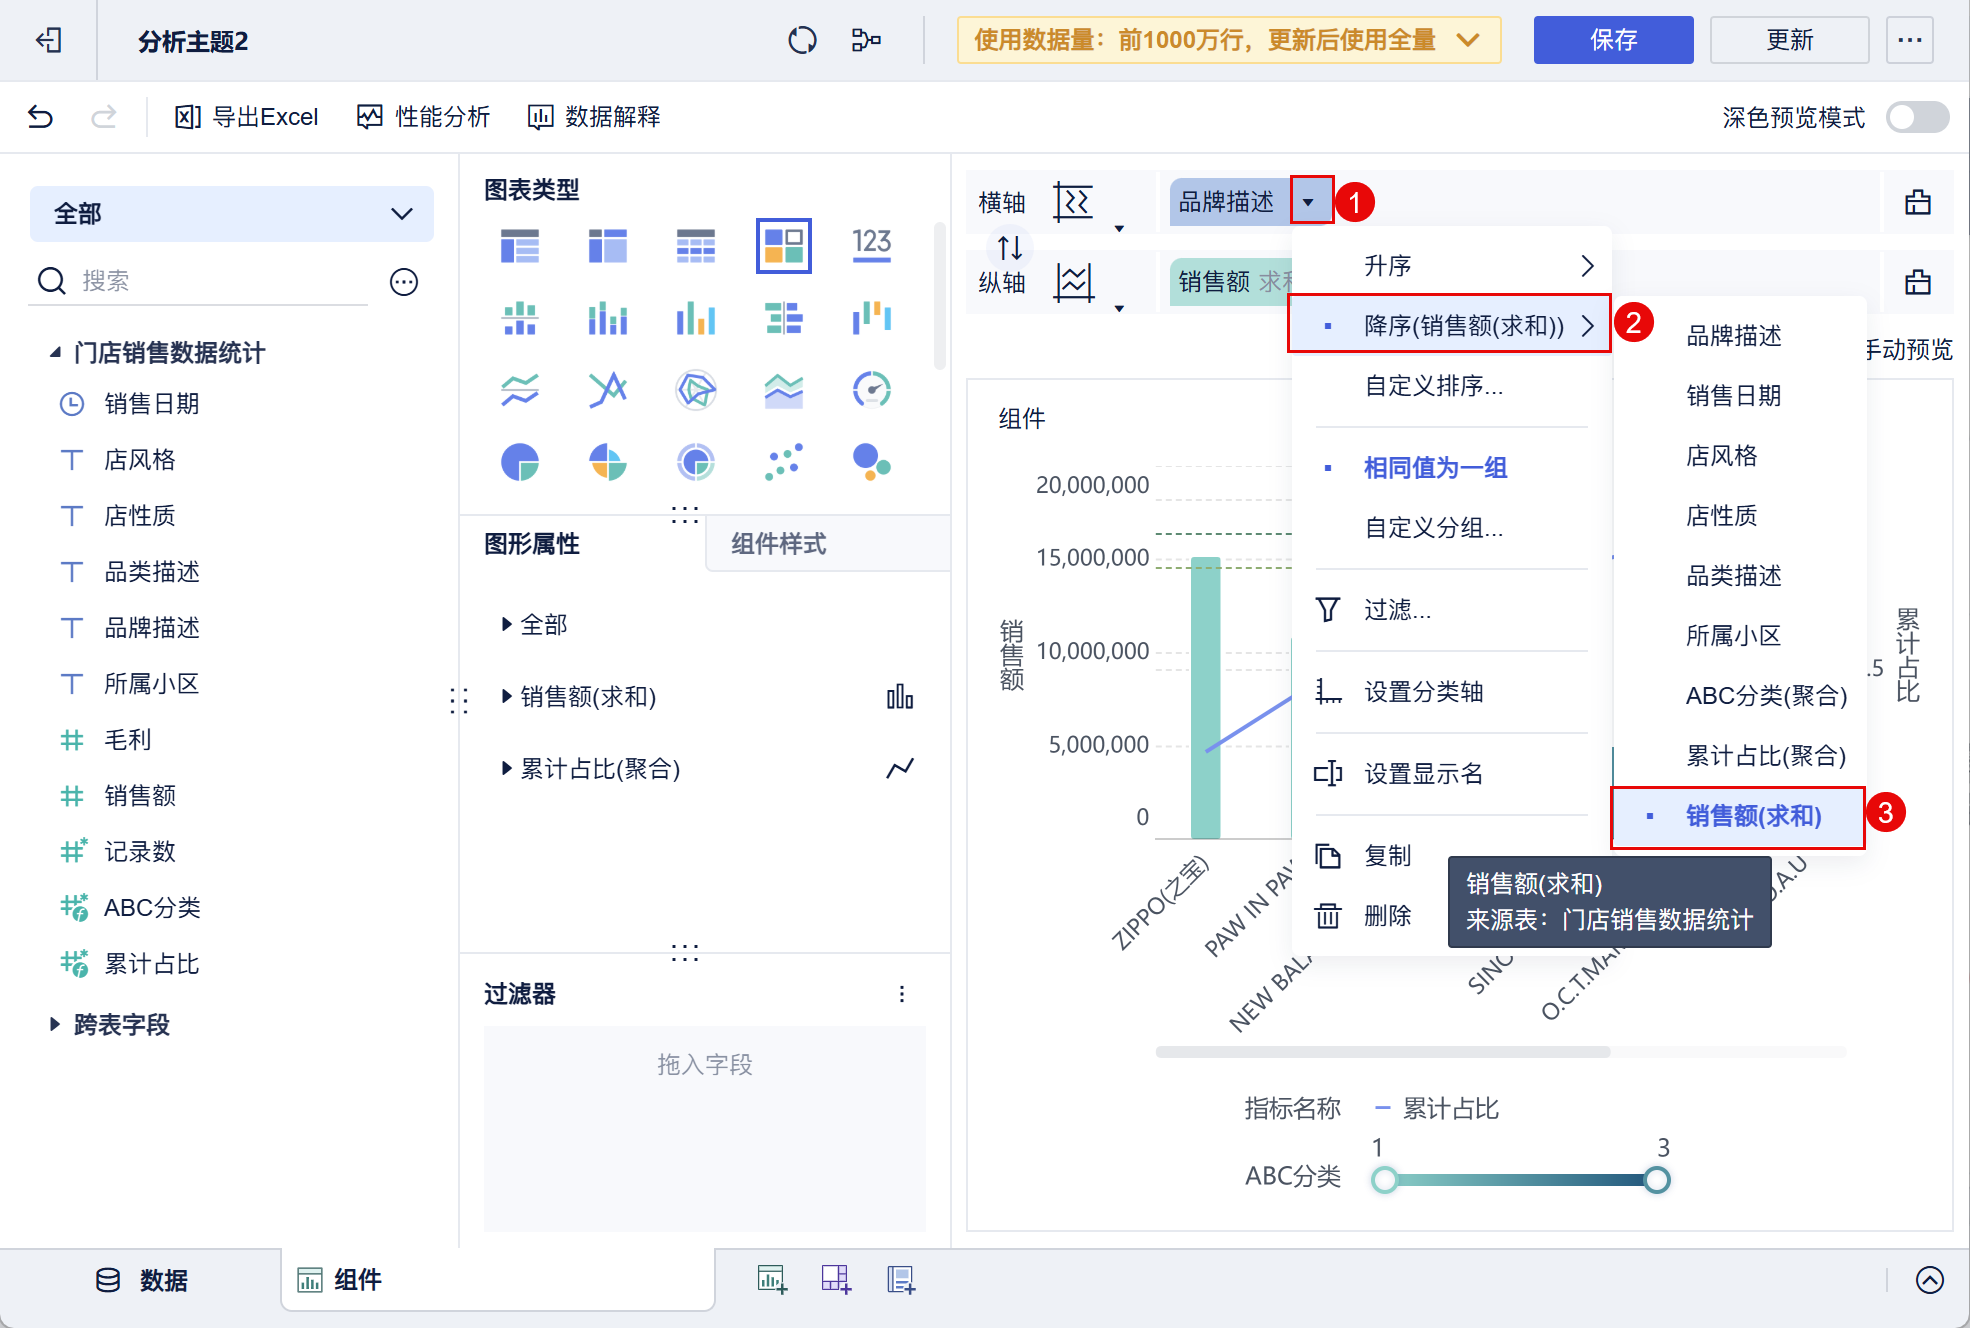The width and height of the screenshot is (1970, 1328).
Task: Select the gauge chart type icon
Action: pyautogui.click(x=871, y=390)
